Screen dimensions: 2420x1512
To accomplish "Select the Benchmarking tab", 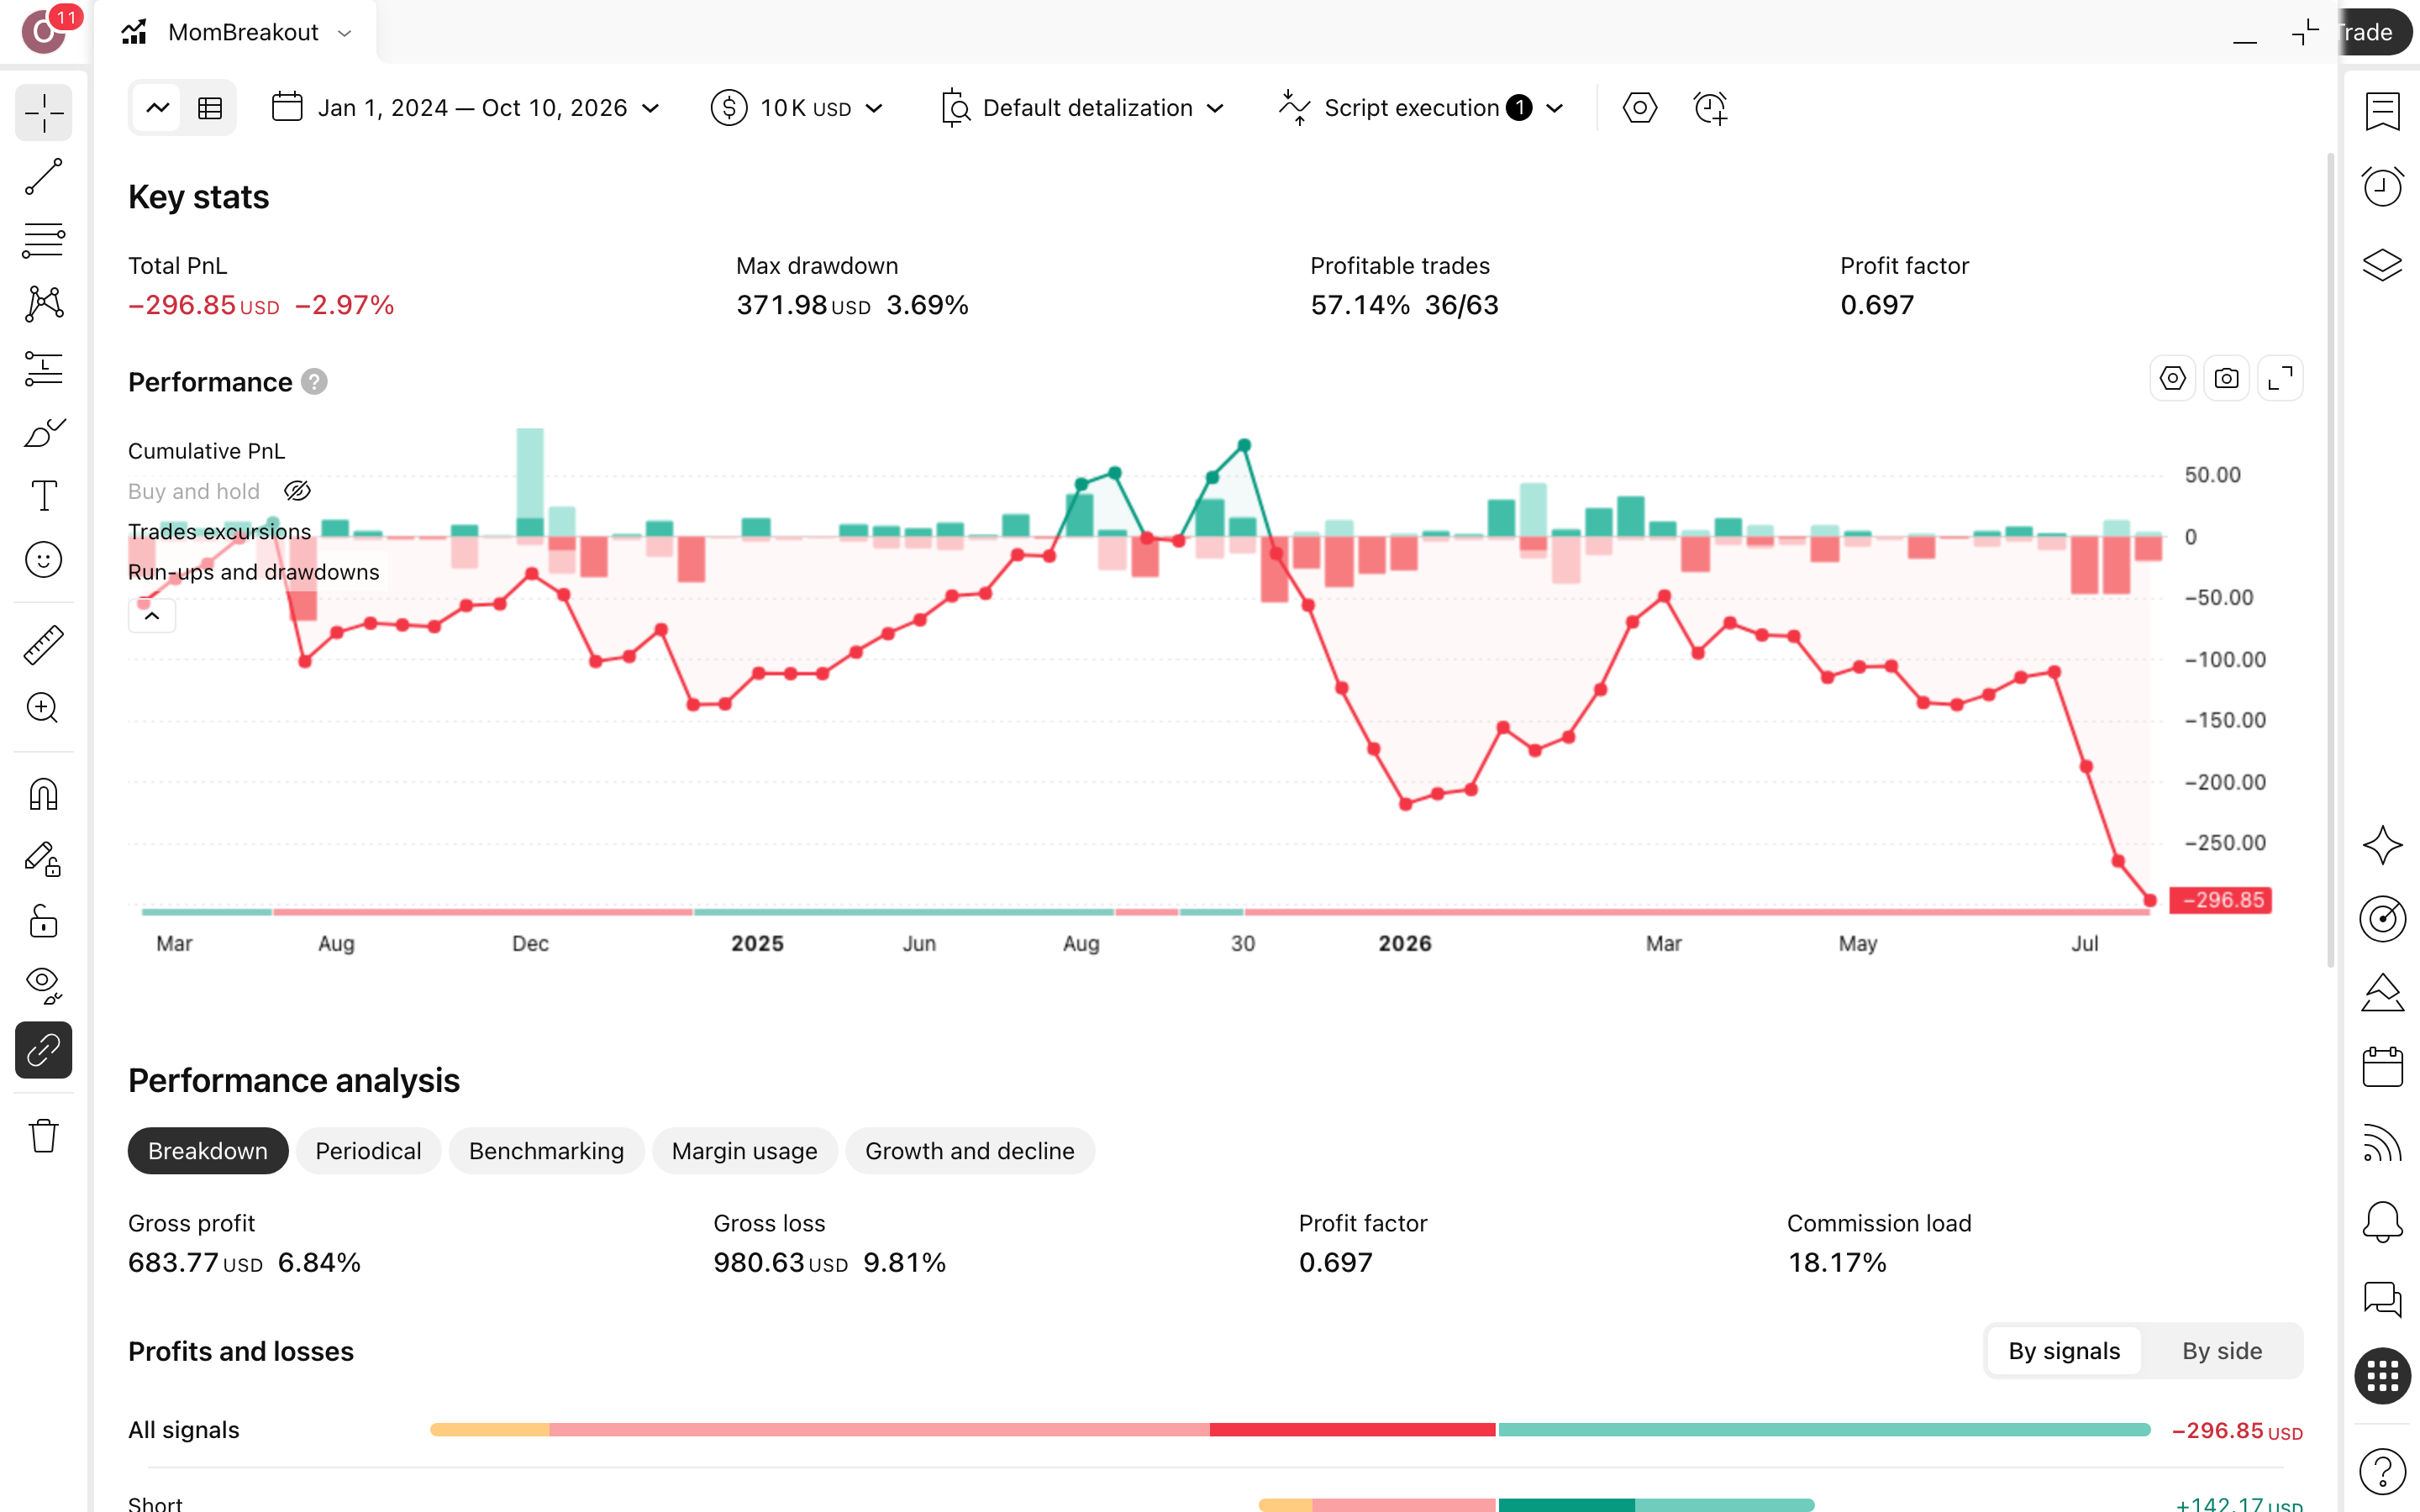I will coord(546,1151).
